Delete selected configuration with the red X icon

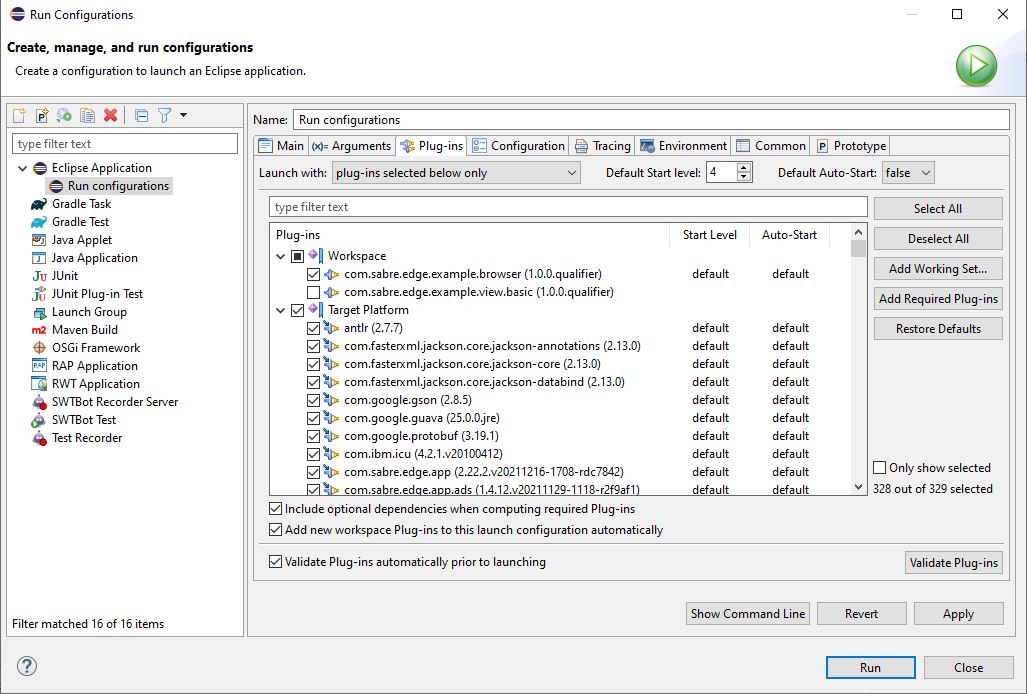(x=110, y=116)
